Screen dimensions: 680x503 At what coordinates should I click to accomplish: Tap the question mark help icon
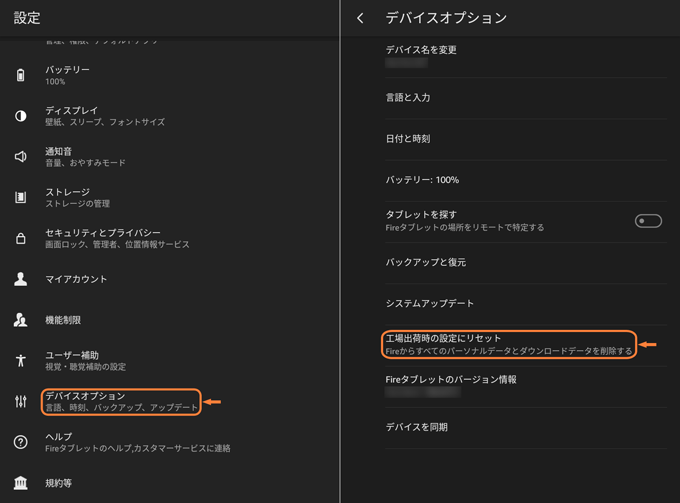[20, 442]
